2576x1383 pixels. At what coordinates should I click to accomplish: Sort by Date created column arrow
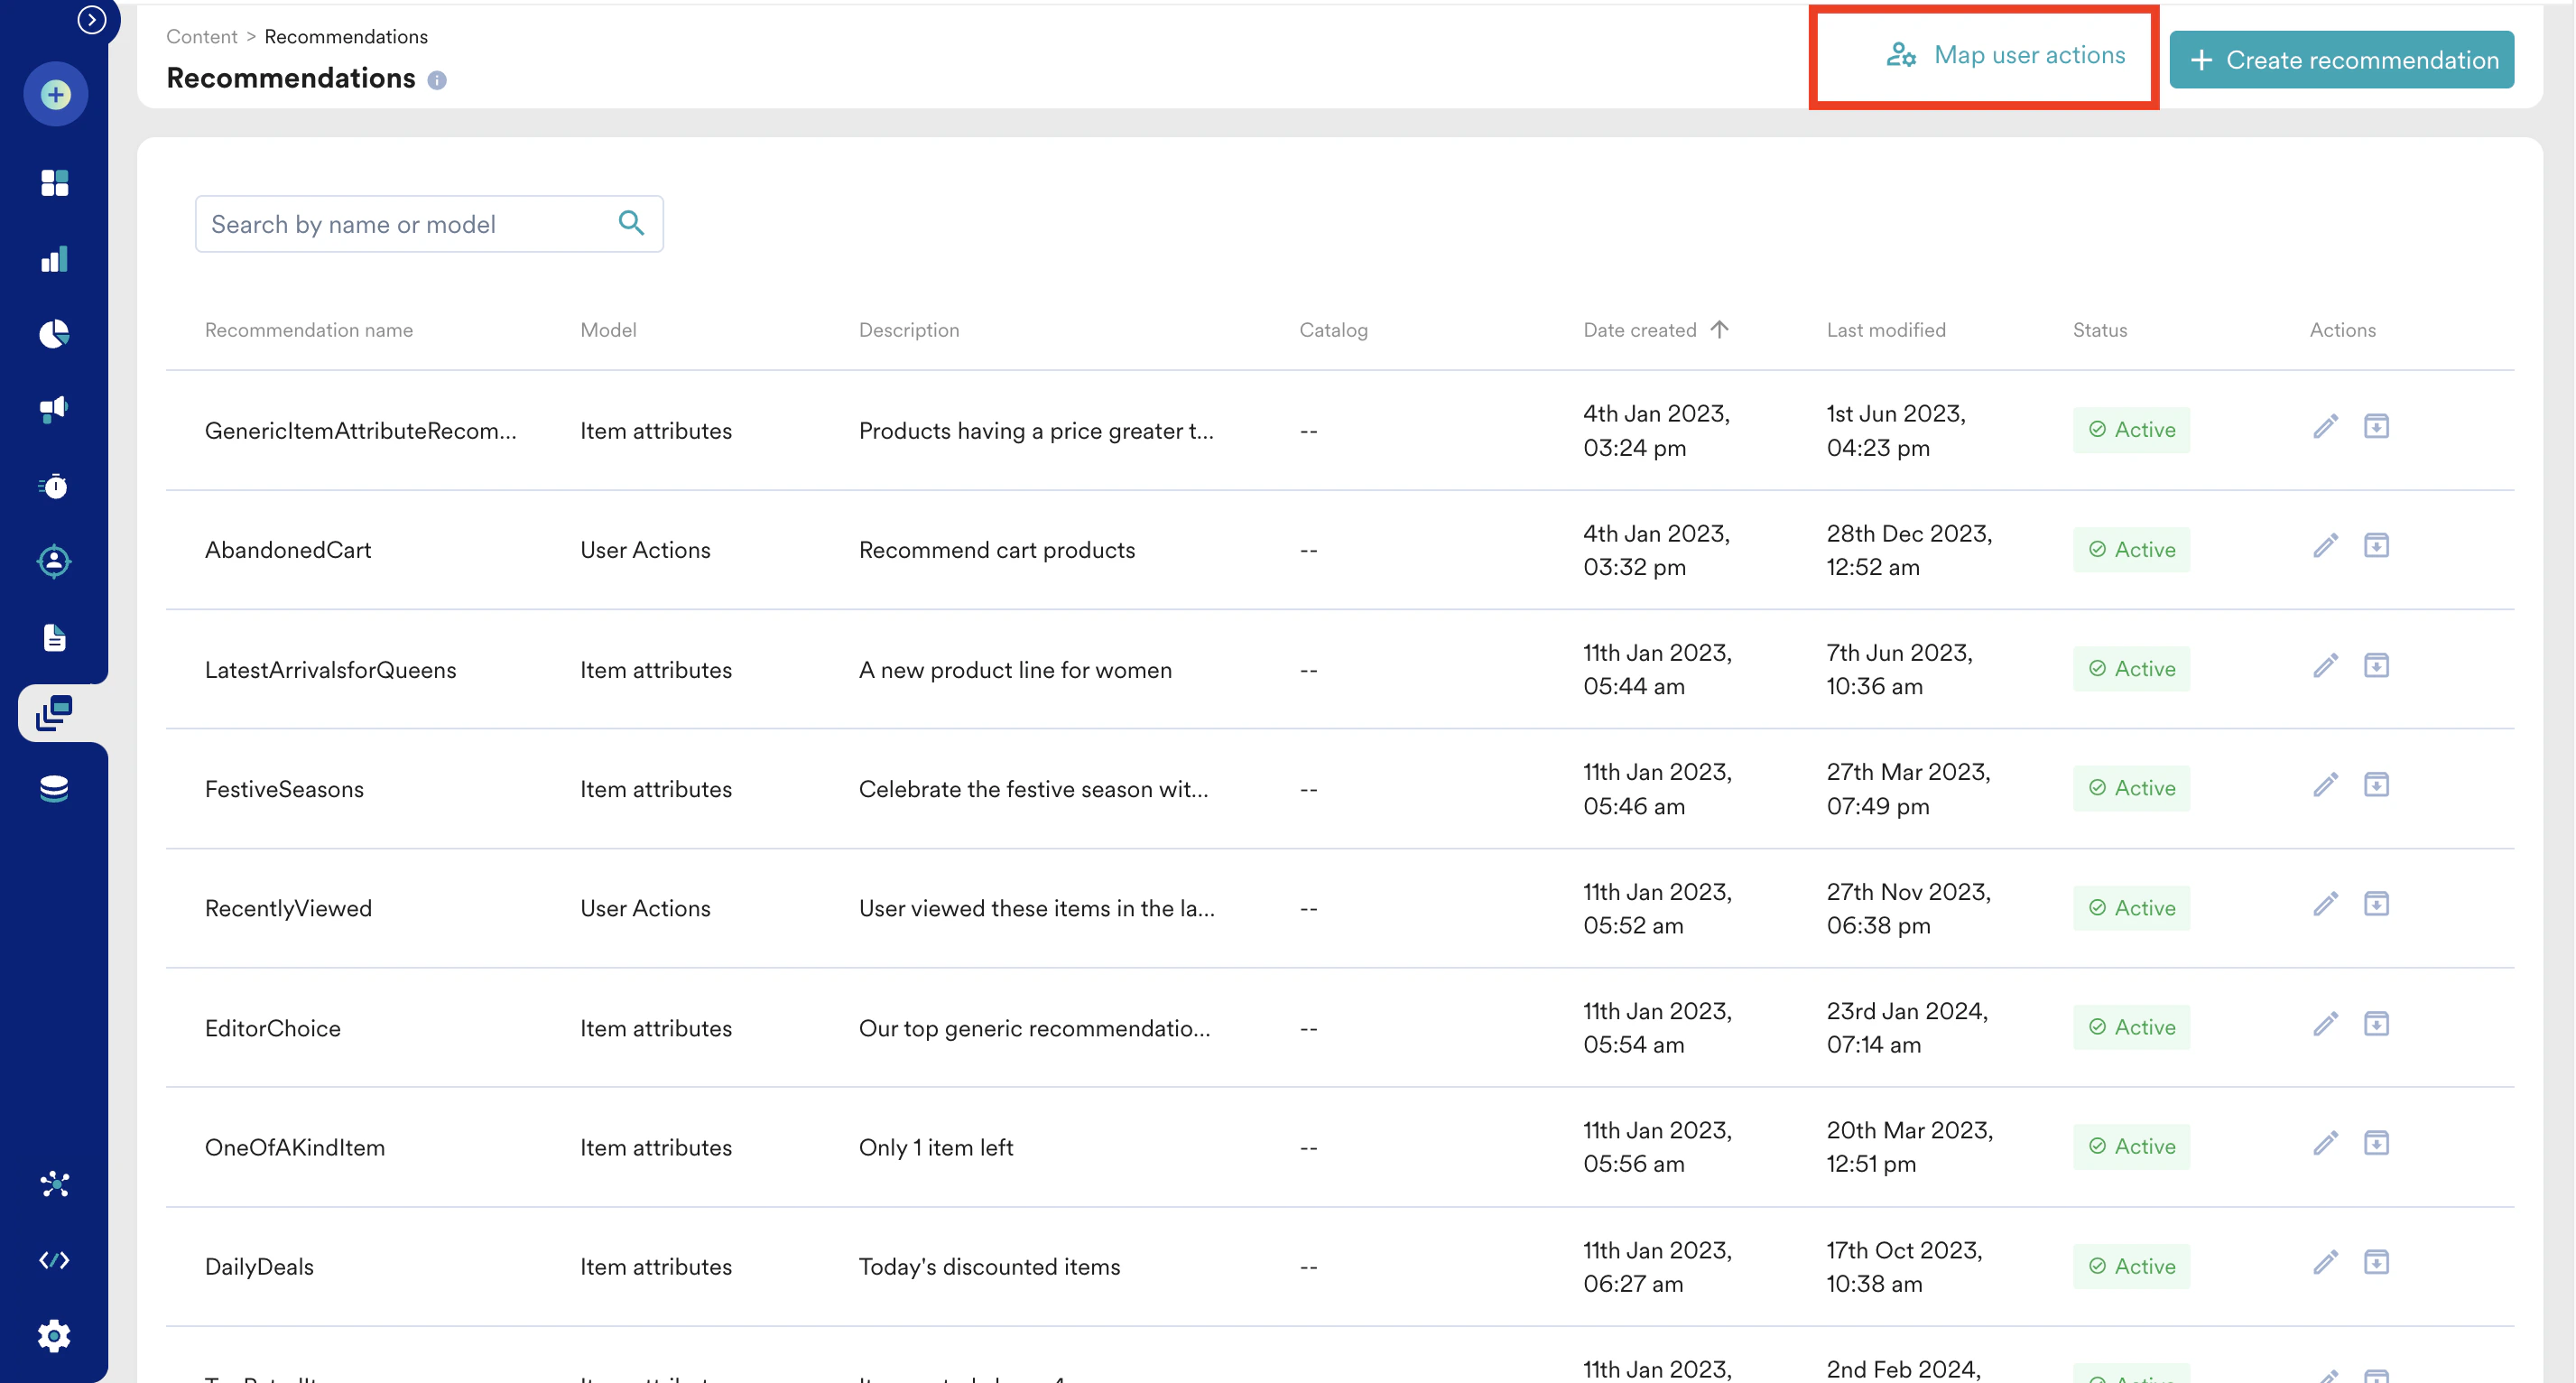(1719, 330)
